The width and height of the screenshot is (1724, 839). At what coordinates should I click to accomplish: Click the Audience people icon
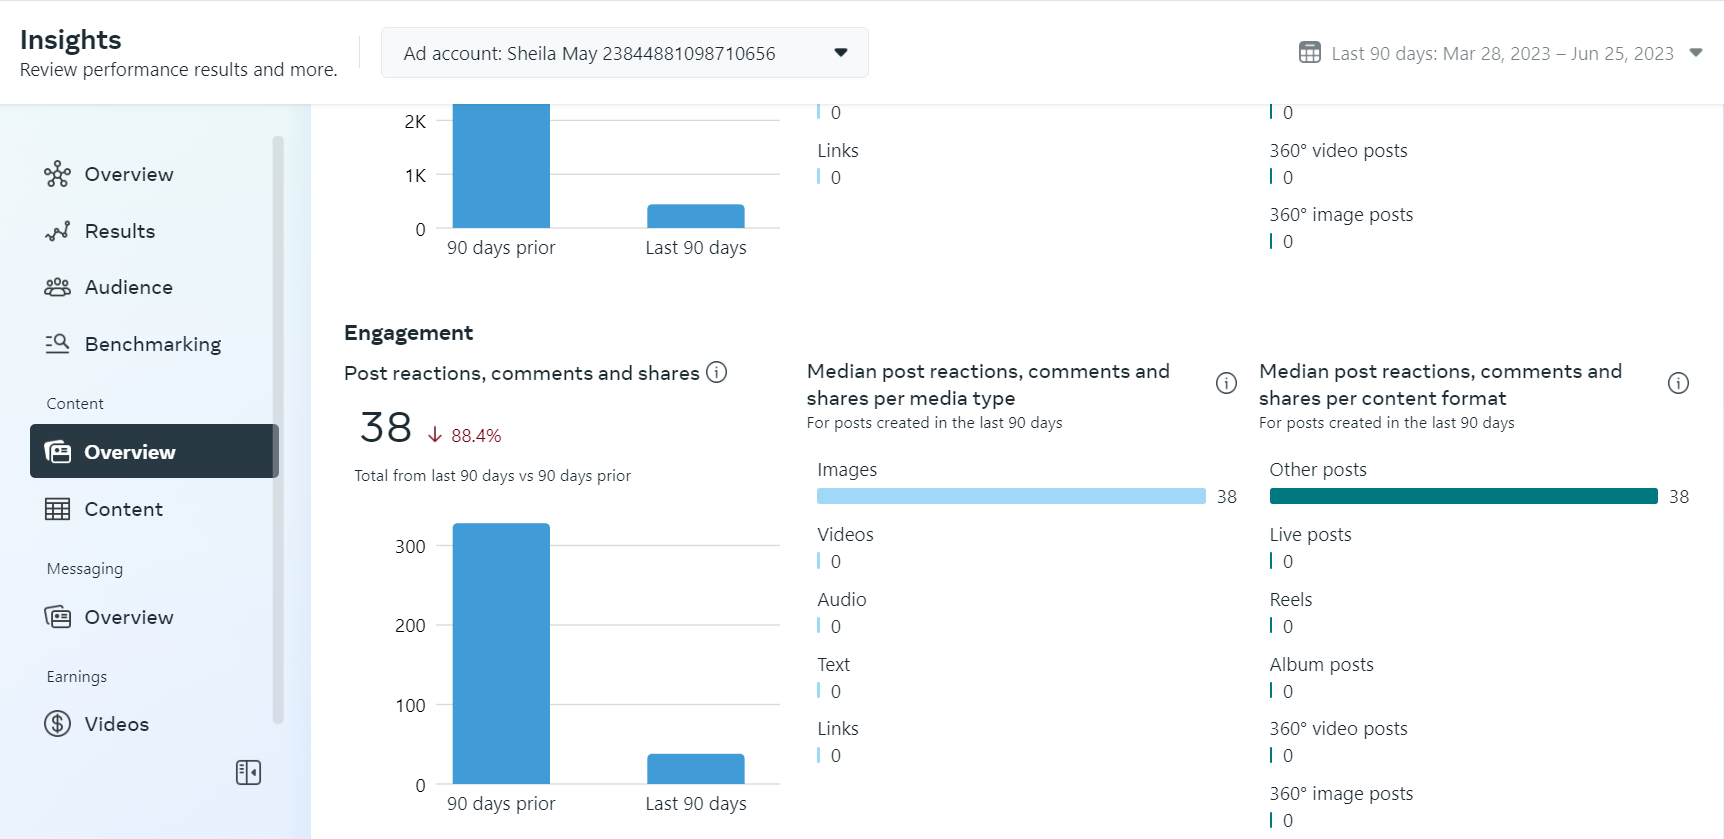pos(57,287)
